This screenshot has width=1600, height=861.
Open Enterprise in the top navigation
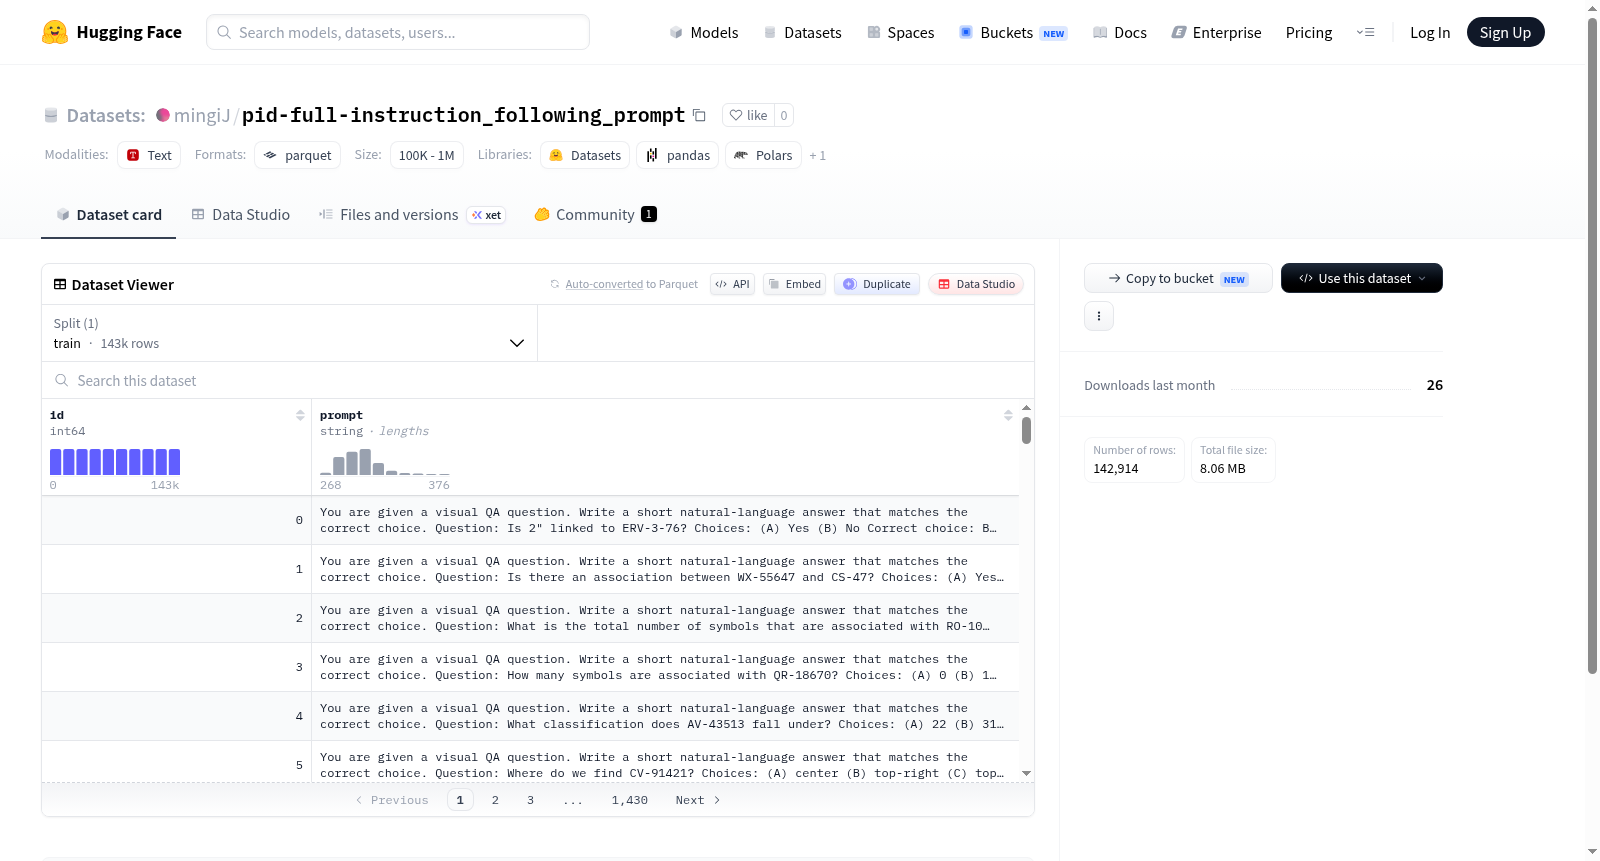click(x=1217, y=32)
